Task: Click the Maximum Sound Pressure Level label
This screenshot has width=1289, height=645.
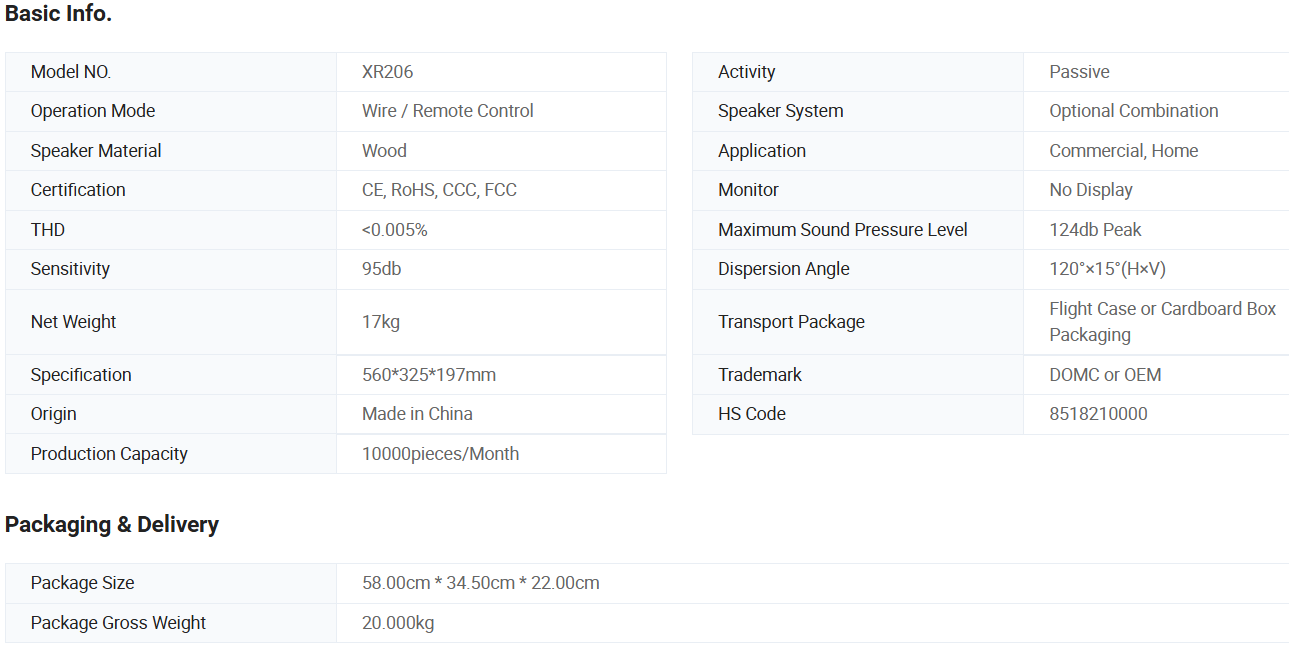Action: click(842, 230)
